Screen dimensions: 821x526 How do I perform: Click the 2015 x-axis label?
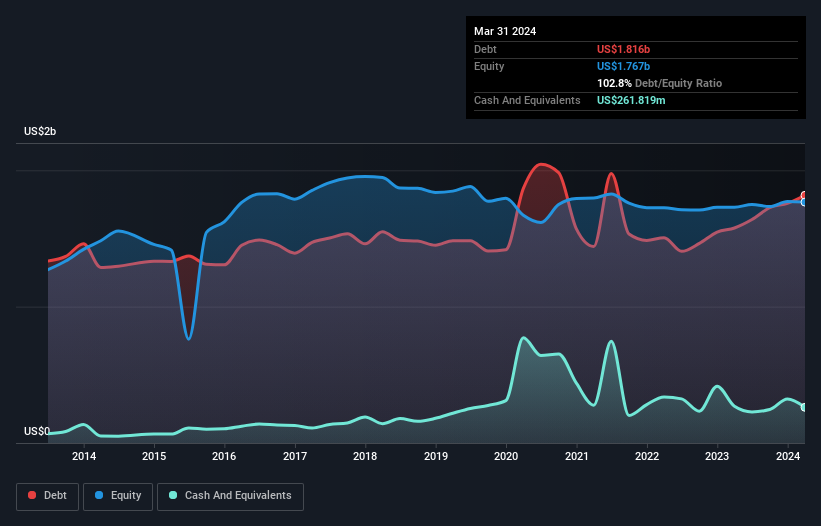(x=154, y=456)
